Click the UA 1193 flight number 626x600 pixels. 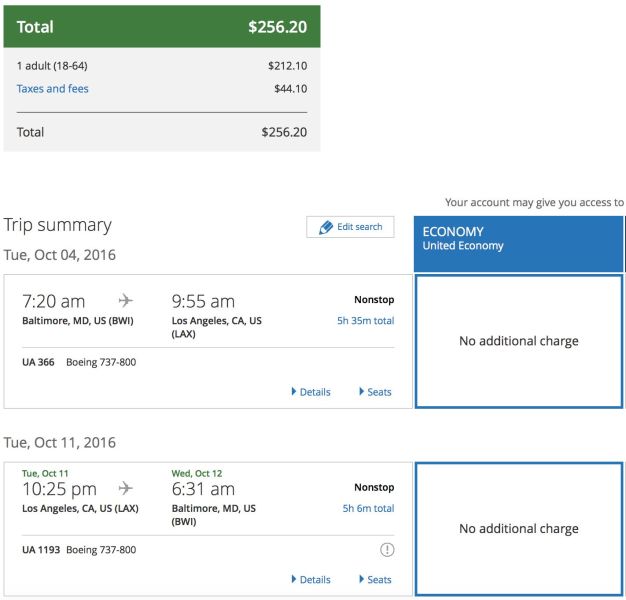(x=41, y=550)
